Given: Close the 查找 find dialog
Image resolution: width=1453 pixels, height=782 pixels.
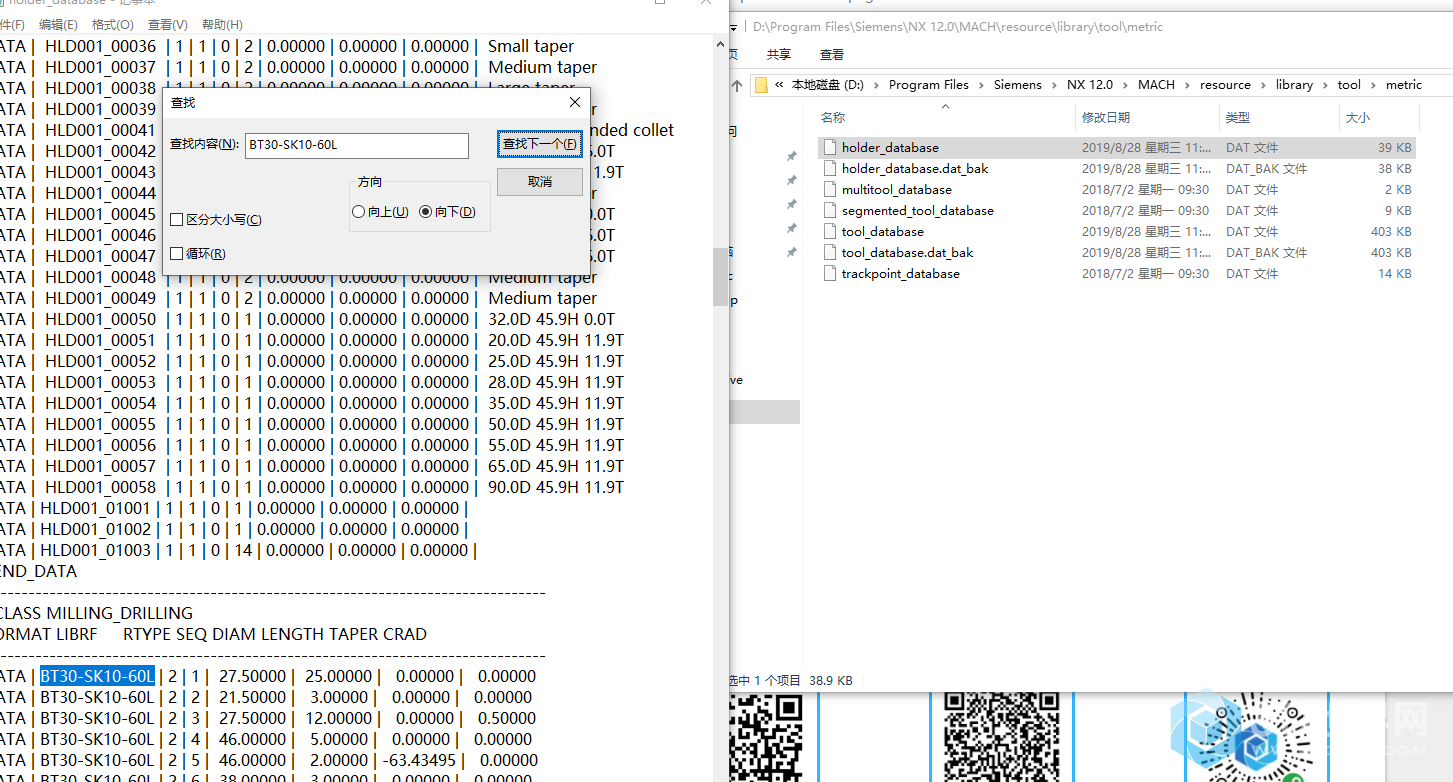Looking at the screenshot, I should point(575,102).
